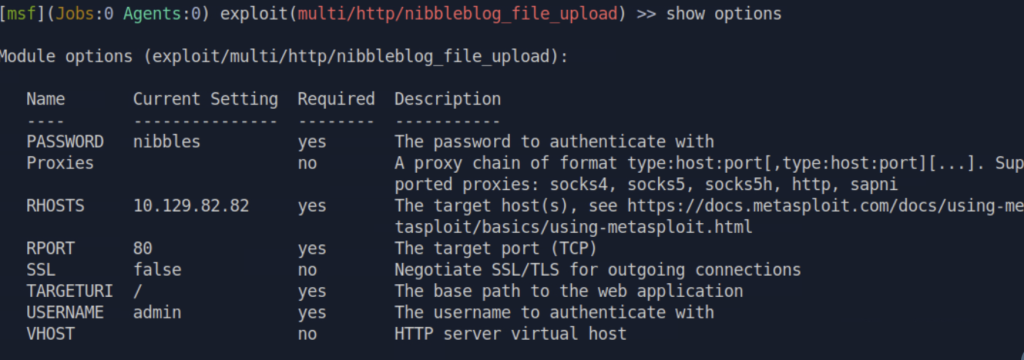
Task: Select the USERNAME value admin
Action: [x=157, y=313]
